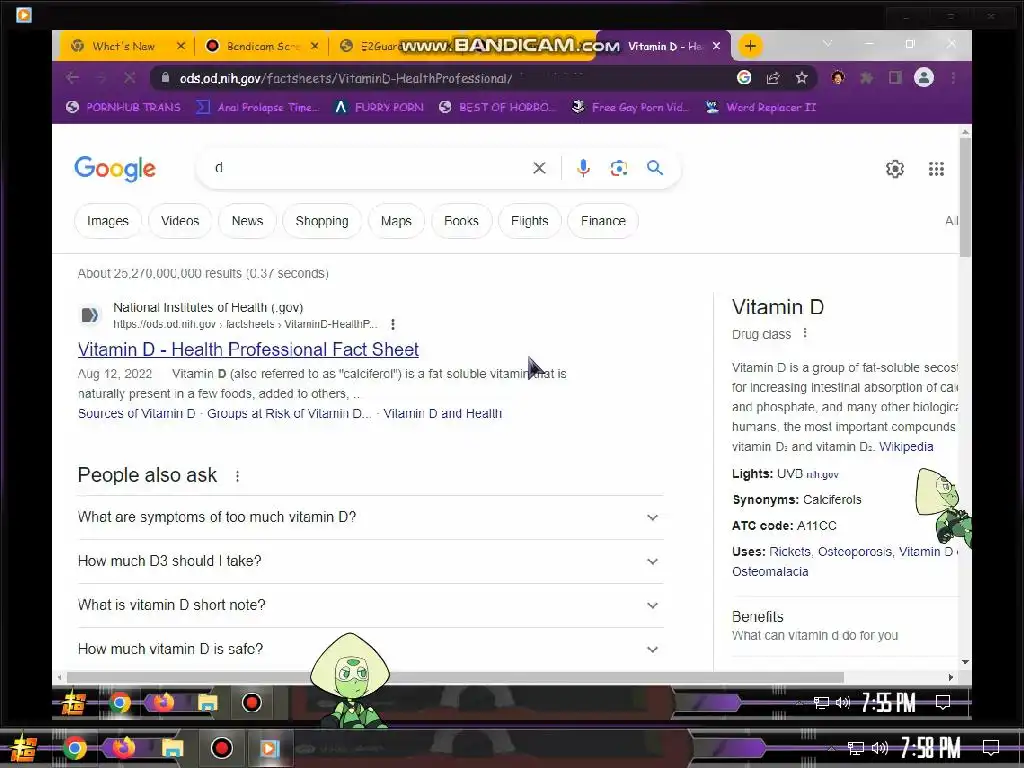Click the media player icon at top-left

[24, 14]
